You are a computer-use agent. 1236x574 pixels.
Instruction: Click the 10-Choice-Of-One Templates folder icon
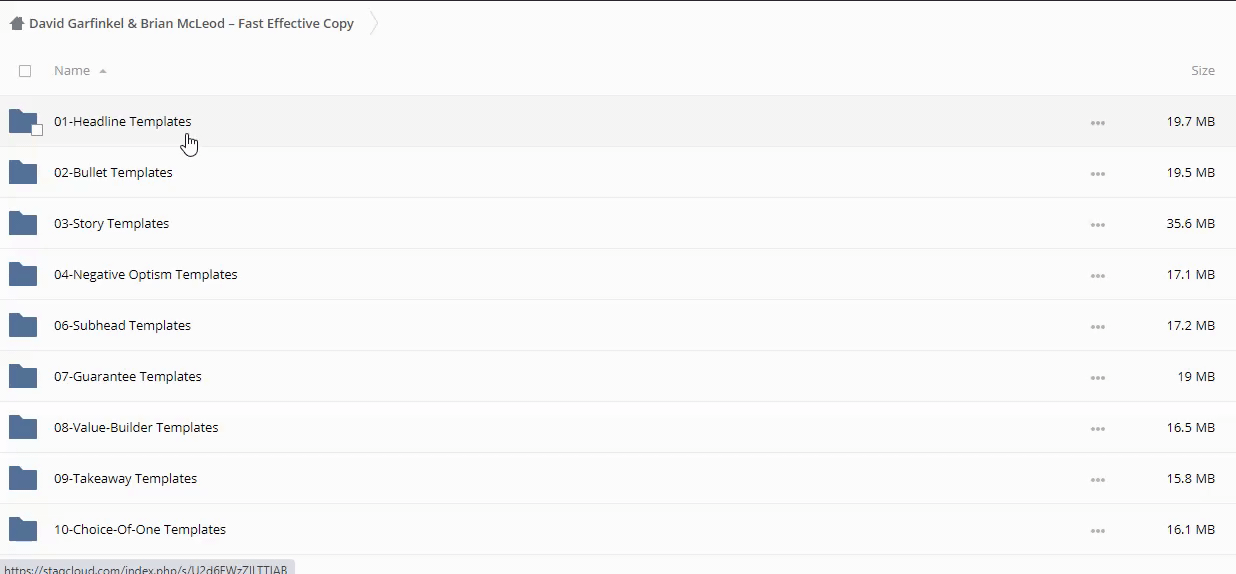23,530
